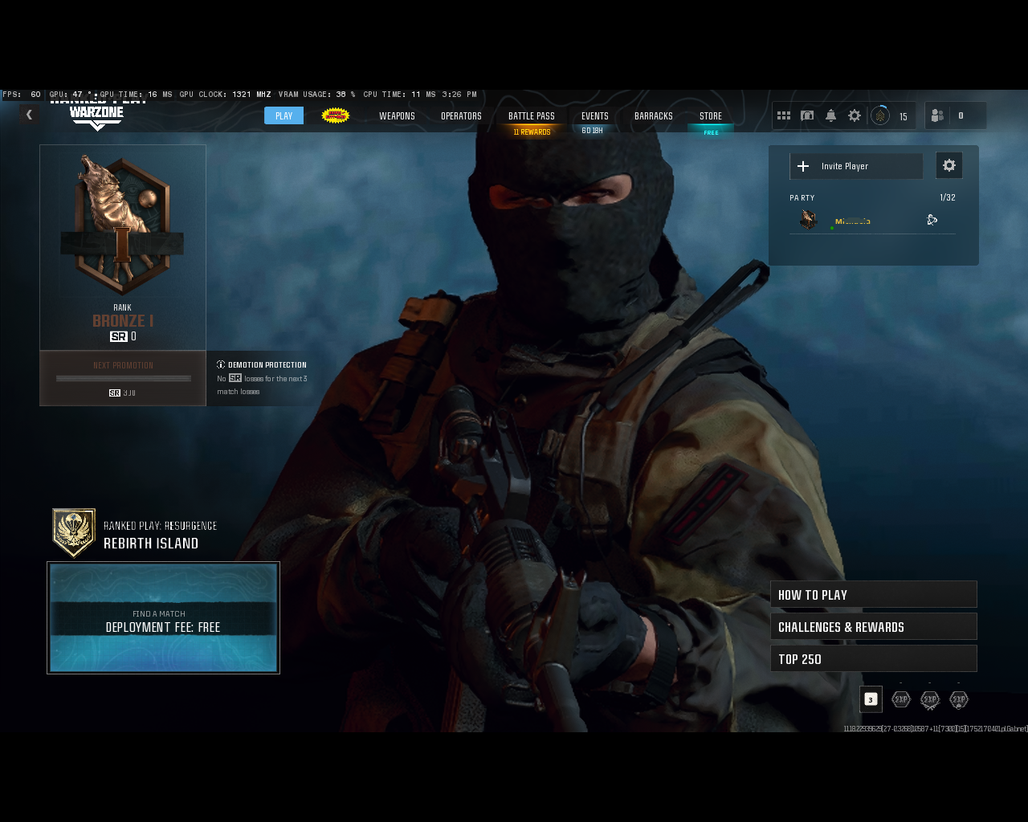Click the 'REBIRTH ISLAND' mode title
1028x822 pixels.
[151, 543]
